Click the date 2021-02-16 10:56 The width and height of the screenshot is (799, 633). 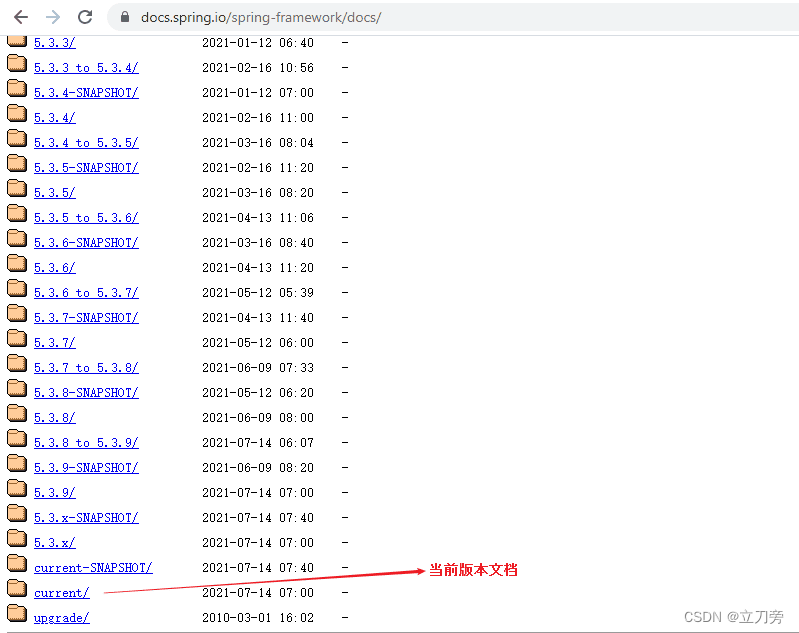[x=258, y=68]
